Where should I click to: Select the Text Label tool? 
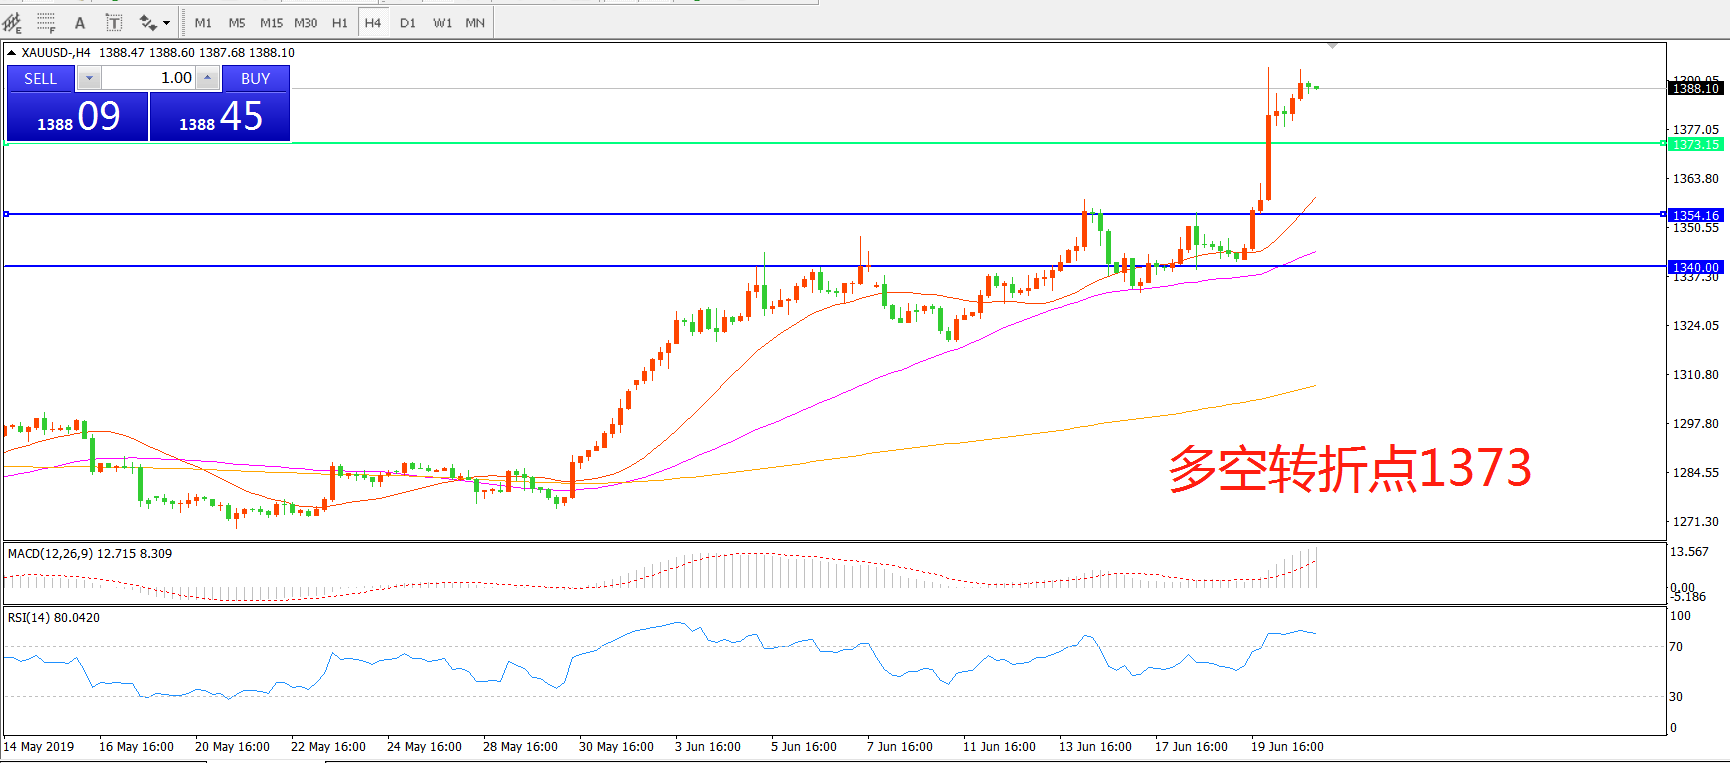[x=114, y=22]
